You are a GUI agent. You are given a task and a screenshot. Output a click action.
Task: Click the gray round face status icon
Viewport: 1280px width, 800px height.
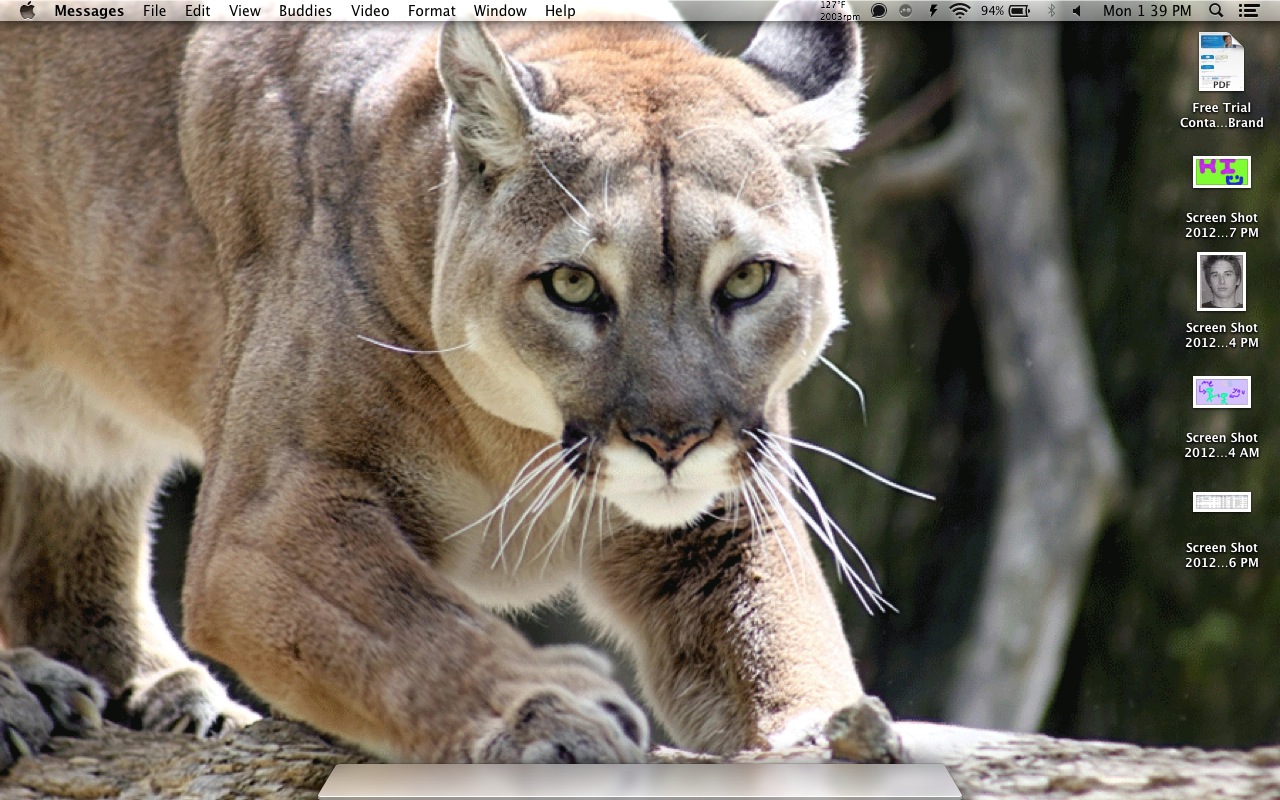click(906, 11)
